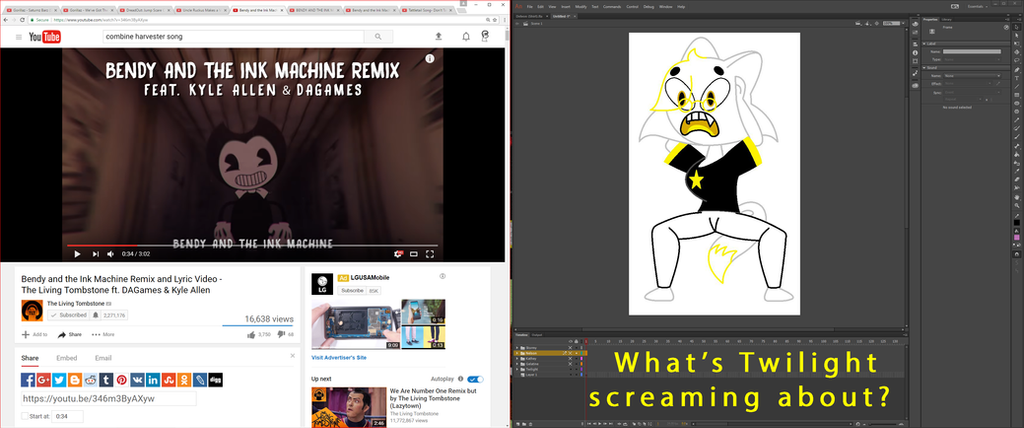Viewport: 1024px width, 428px height.
Task: Play the Bendy remix video
Action: 77,254
